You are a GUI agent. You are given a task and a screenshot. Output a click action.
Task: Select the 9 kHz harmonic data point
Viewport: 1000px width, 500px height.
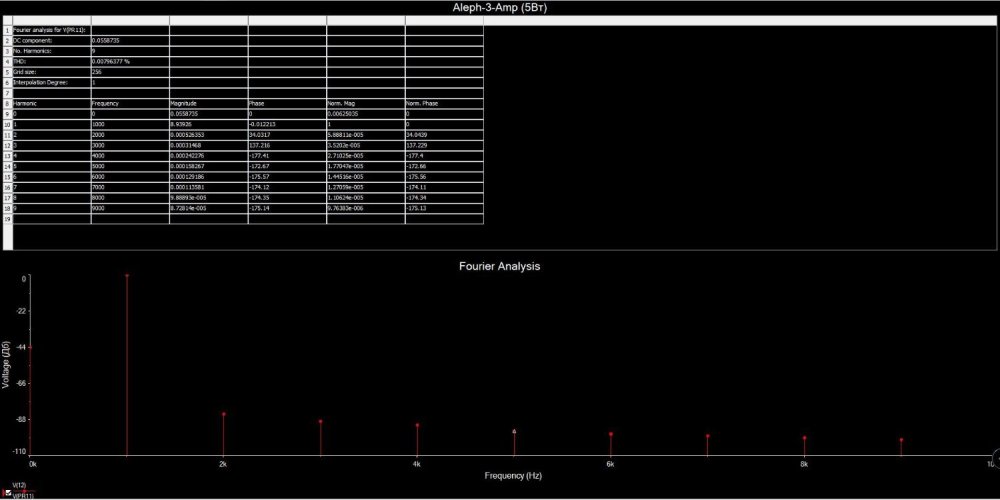901,440
